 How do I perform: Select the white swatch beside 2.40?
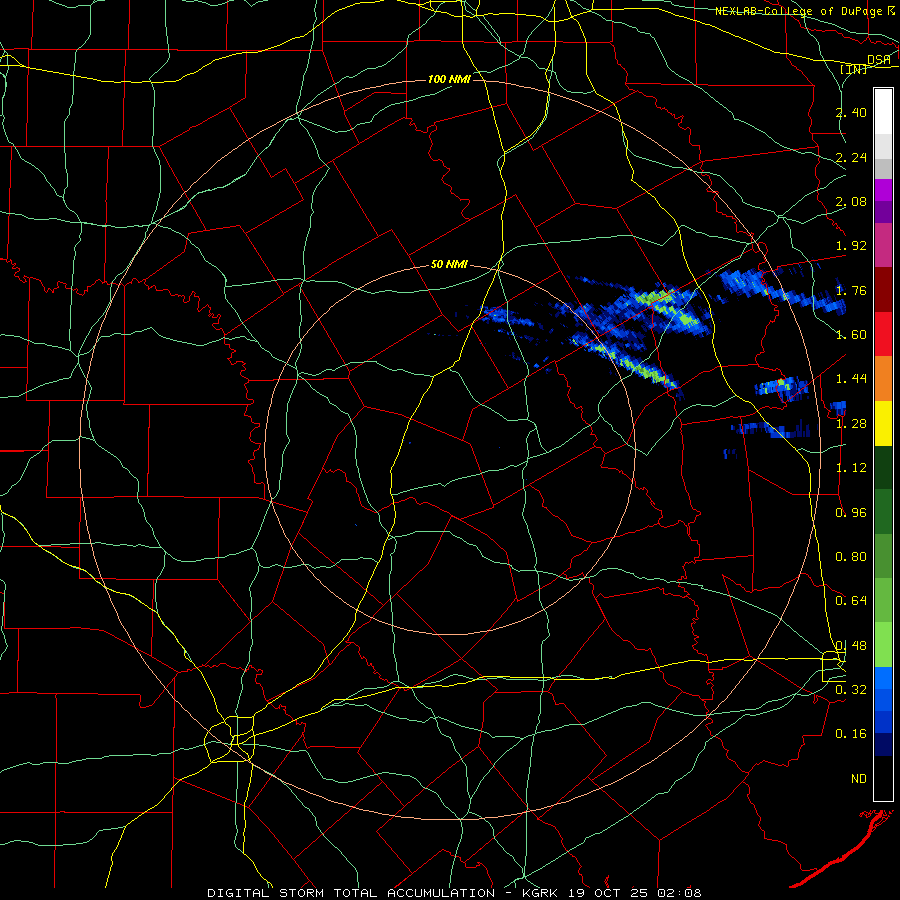[x=883, y=112]
